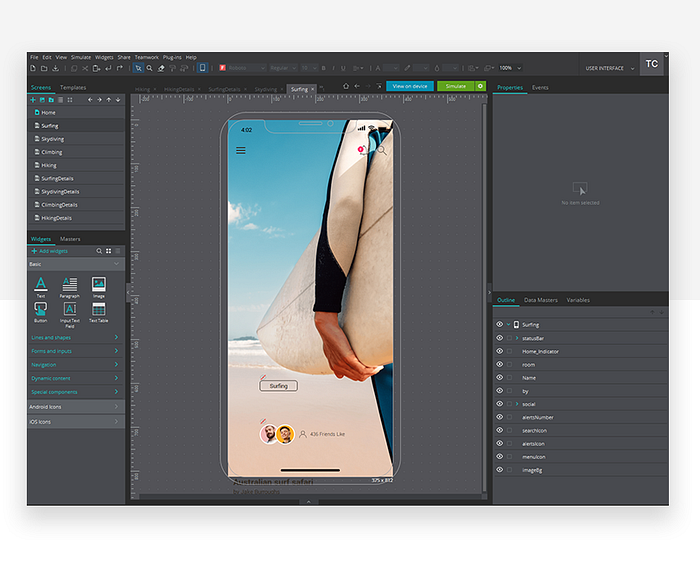Expand Special components widget group

[x=75, y=392]
